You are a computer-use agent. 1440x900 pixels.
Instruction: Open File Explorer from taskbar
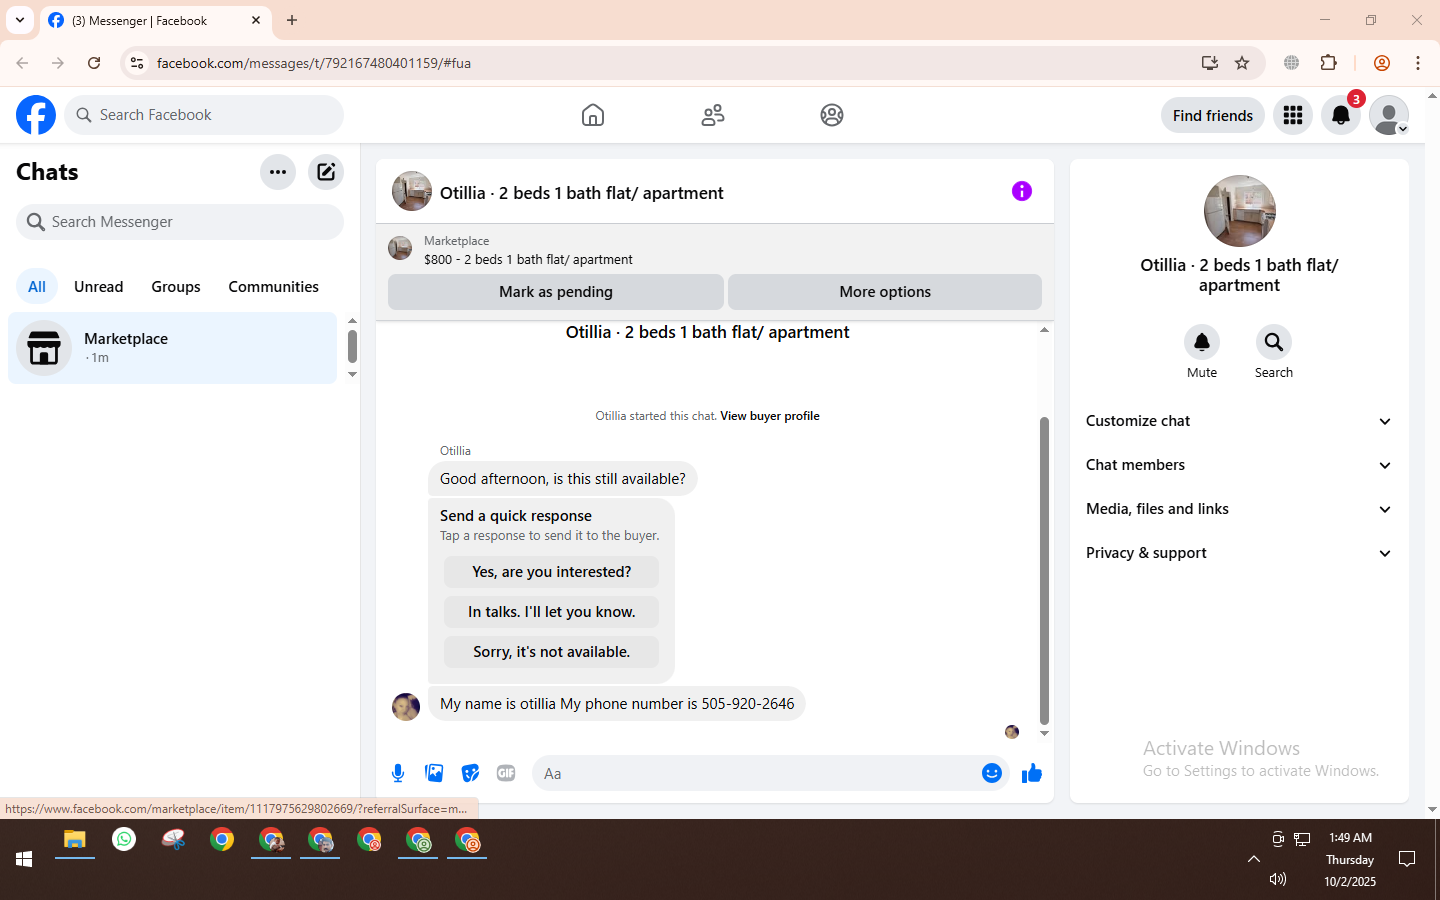pos(75,840)
